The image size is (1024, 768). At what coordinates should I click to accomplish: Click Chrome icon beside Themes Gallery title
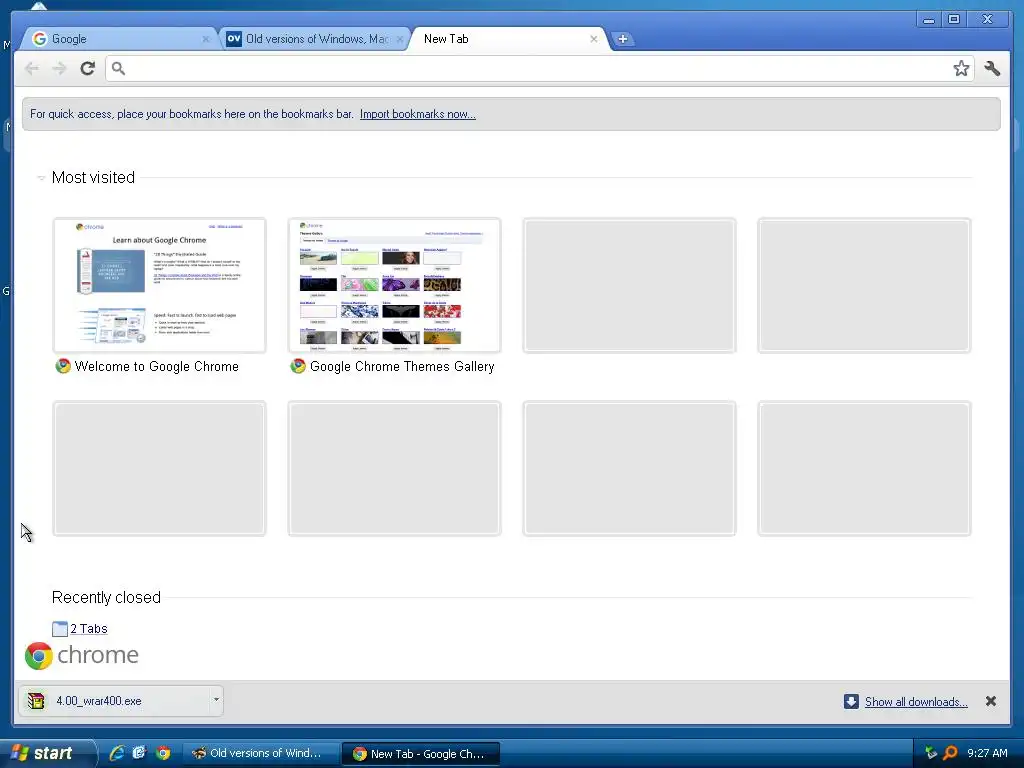coord(298,366)
